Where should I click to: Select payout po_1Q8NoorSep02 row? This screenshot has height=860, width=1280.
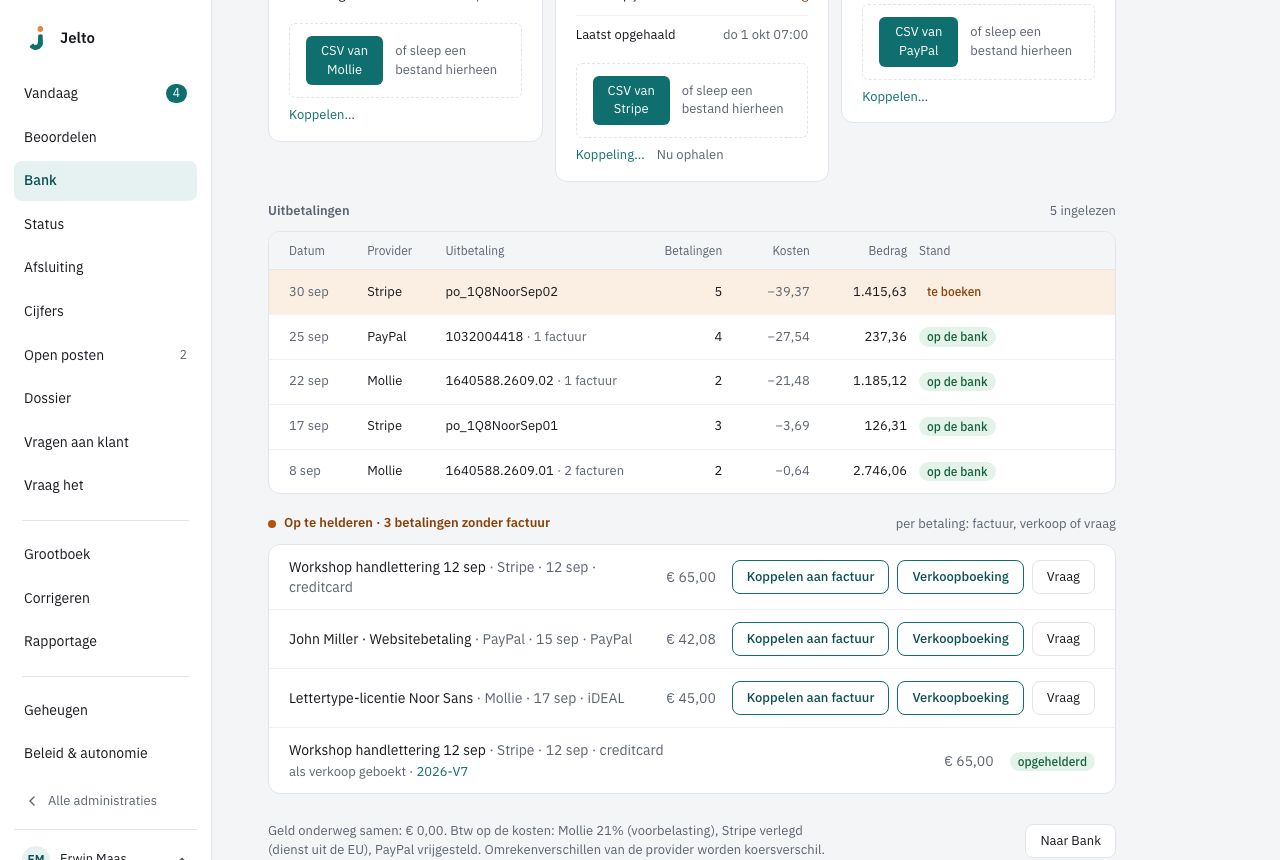pos(692,292)
